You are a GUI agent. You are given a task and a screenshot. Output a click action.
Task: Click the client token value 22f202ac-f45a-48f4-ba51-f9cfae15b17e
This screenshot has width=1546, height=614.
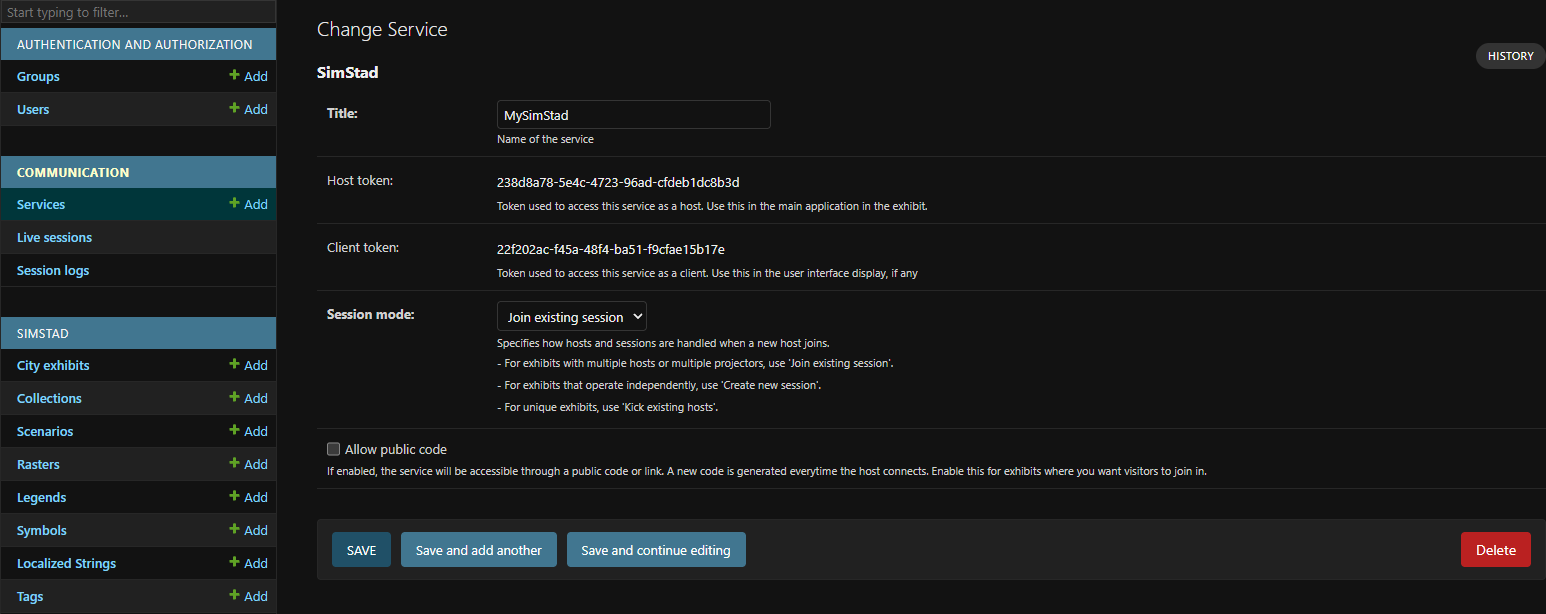pos(611,248)
